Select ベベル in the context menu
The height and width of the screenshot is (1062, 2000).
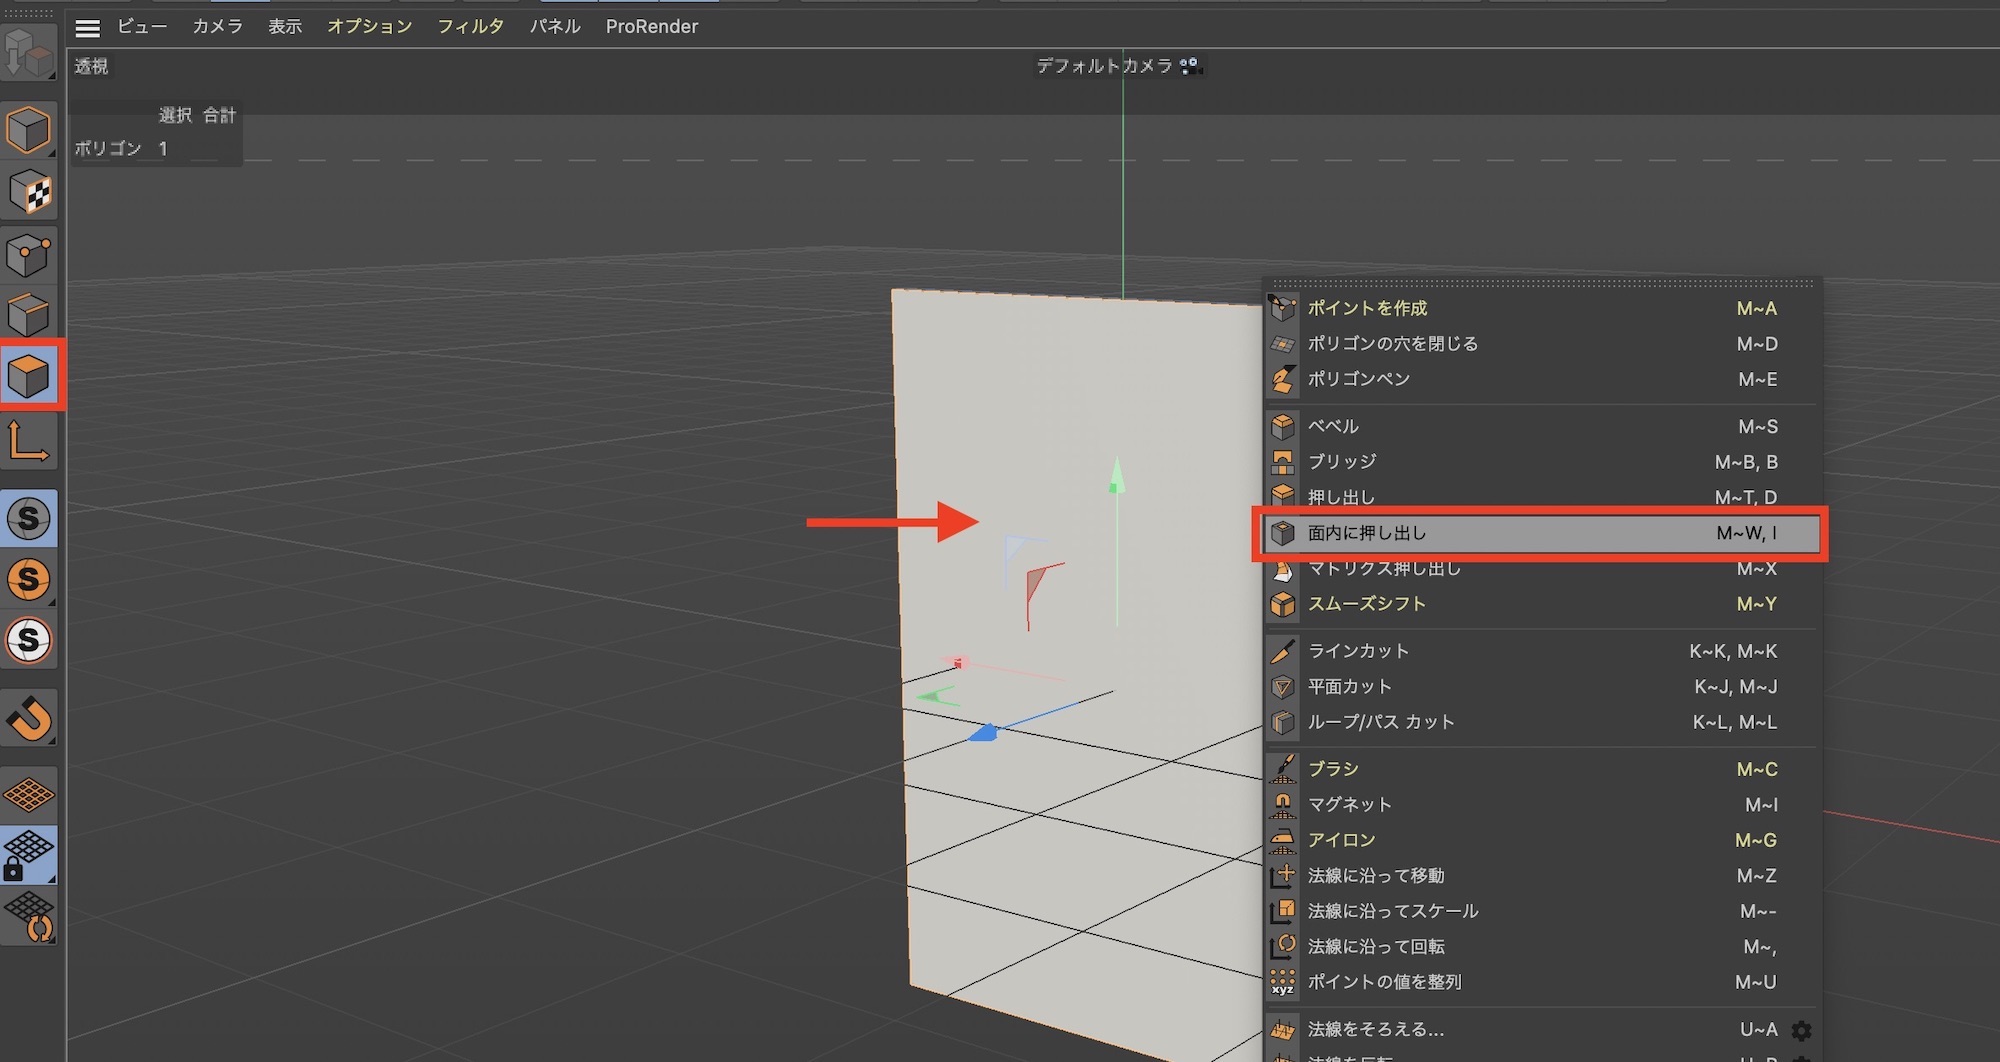(x=1333, y=426)
